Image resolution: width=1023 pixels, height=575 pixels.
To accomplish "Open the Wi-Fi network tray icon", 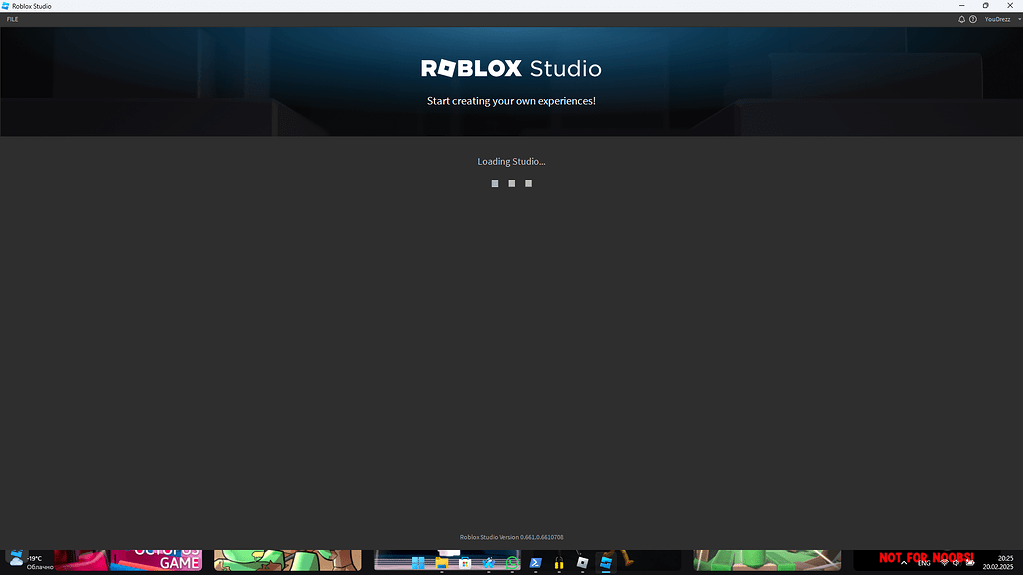I will [x=944, y=563].
